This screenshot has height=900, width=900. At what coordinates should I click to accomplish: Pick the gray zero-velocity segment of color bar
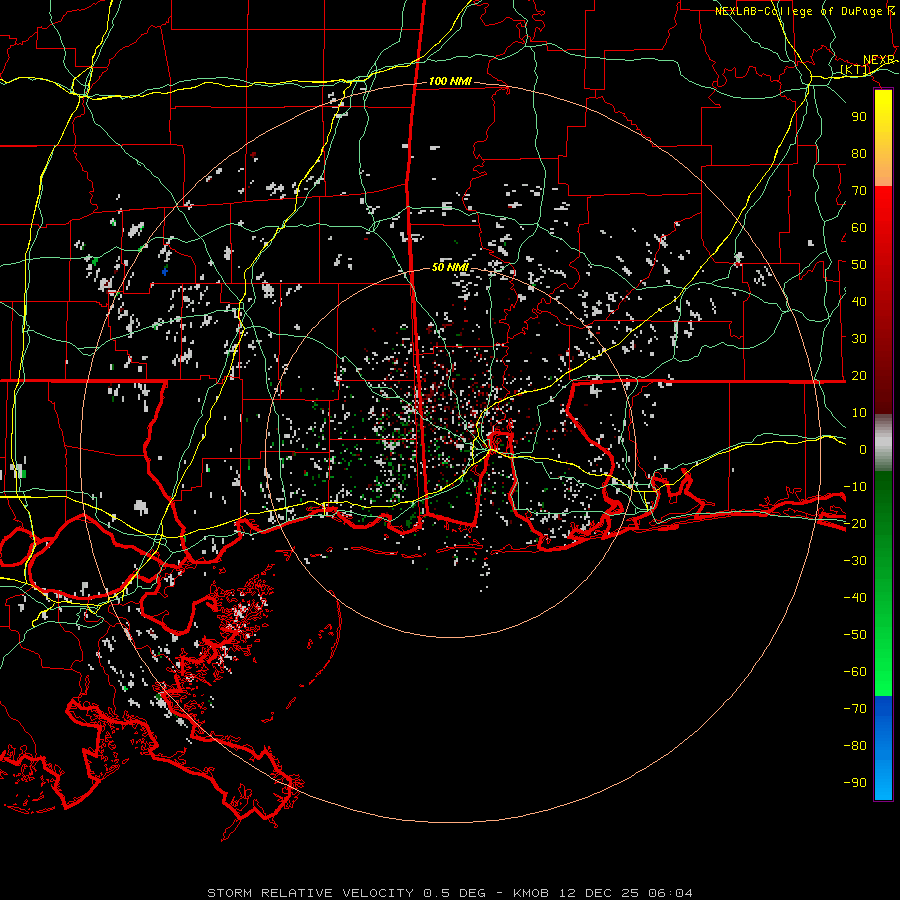click(883, 442)
